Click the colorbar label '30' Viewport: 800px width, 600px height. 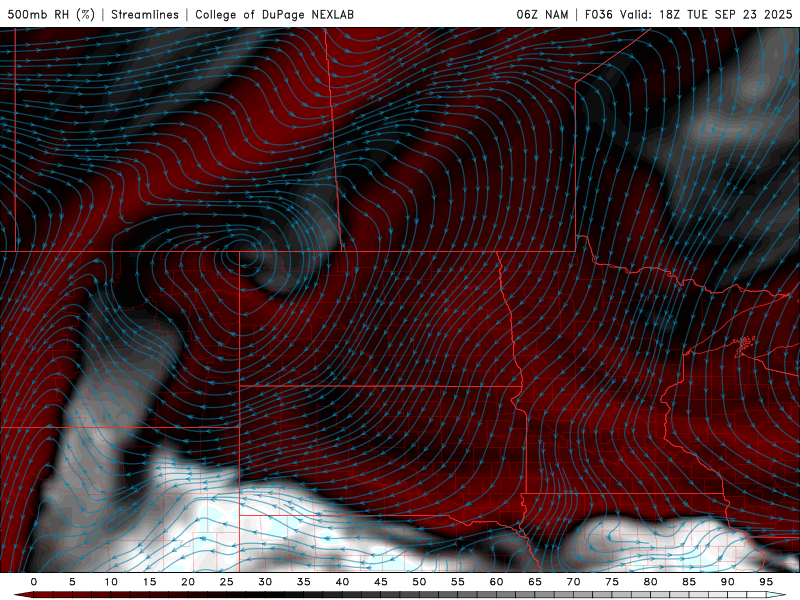point(265,582)
